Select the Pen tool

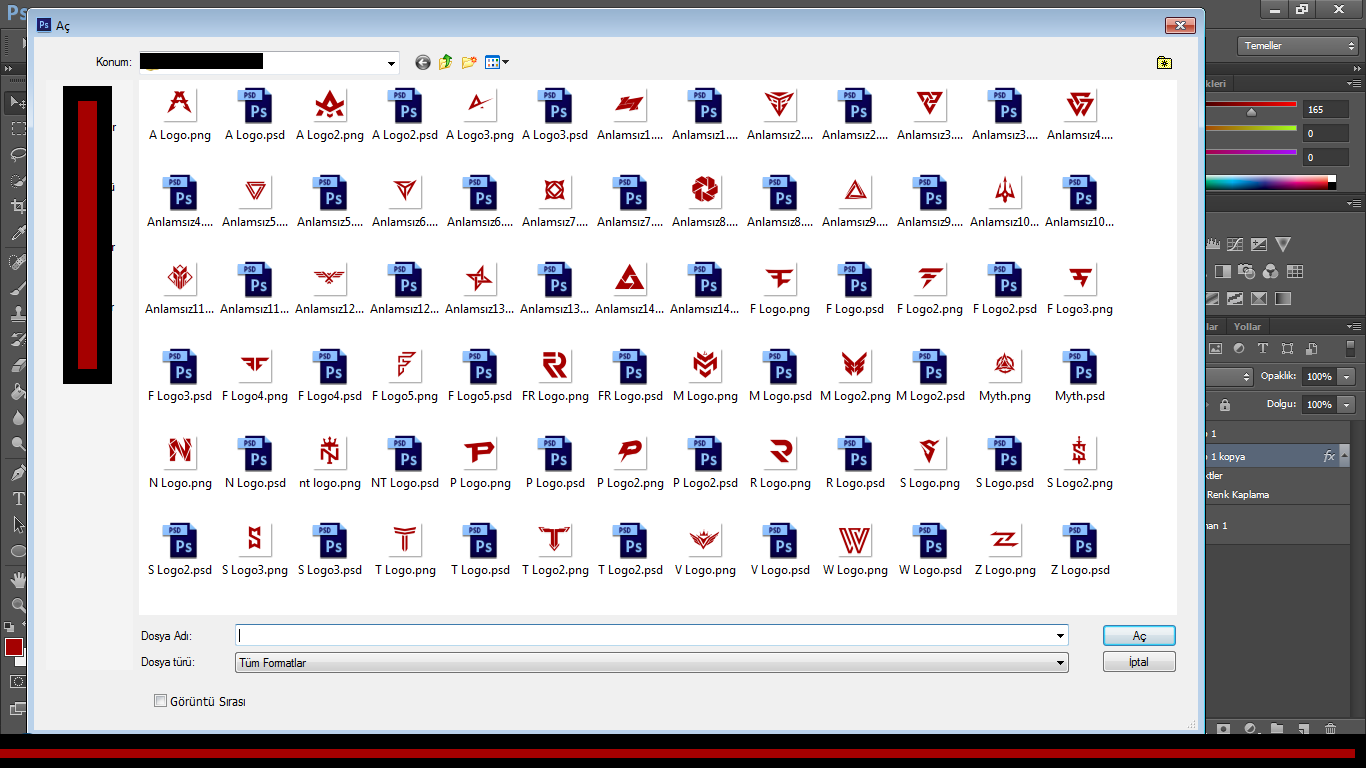click(17, 473)
